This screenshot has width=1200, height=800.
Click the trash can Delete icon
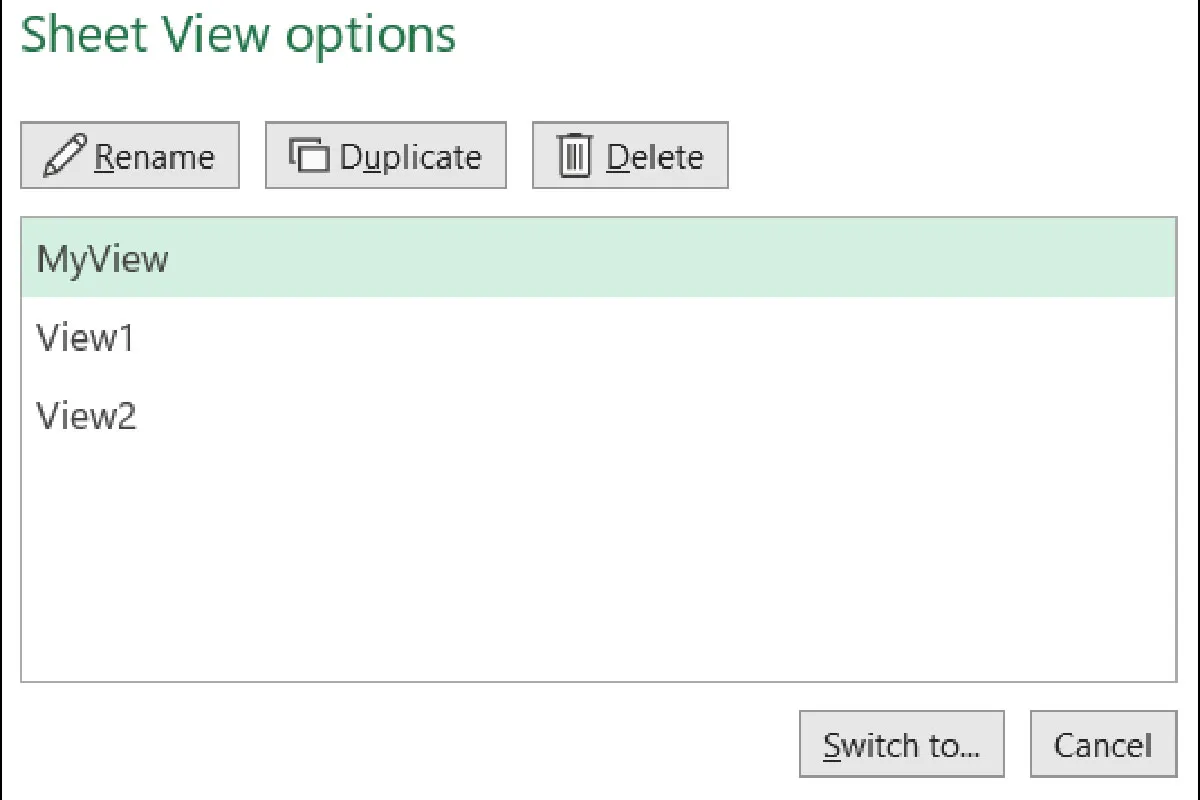575,156
